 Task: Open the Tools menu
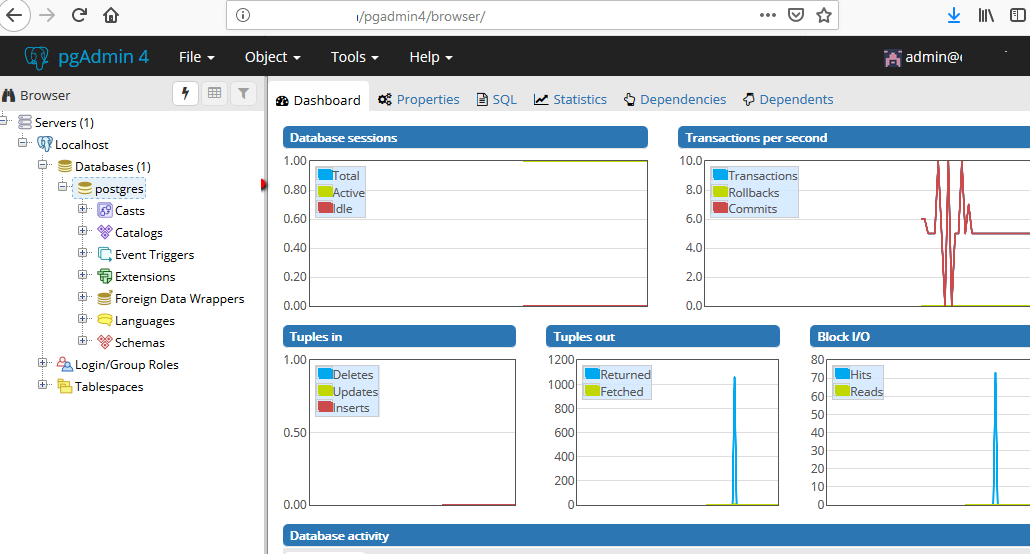[x=354, y=57]
